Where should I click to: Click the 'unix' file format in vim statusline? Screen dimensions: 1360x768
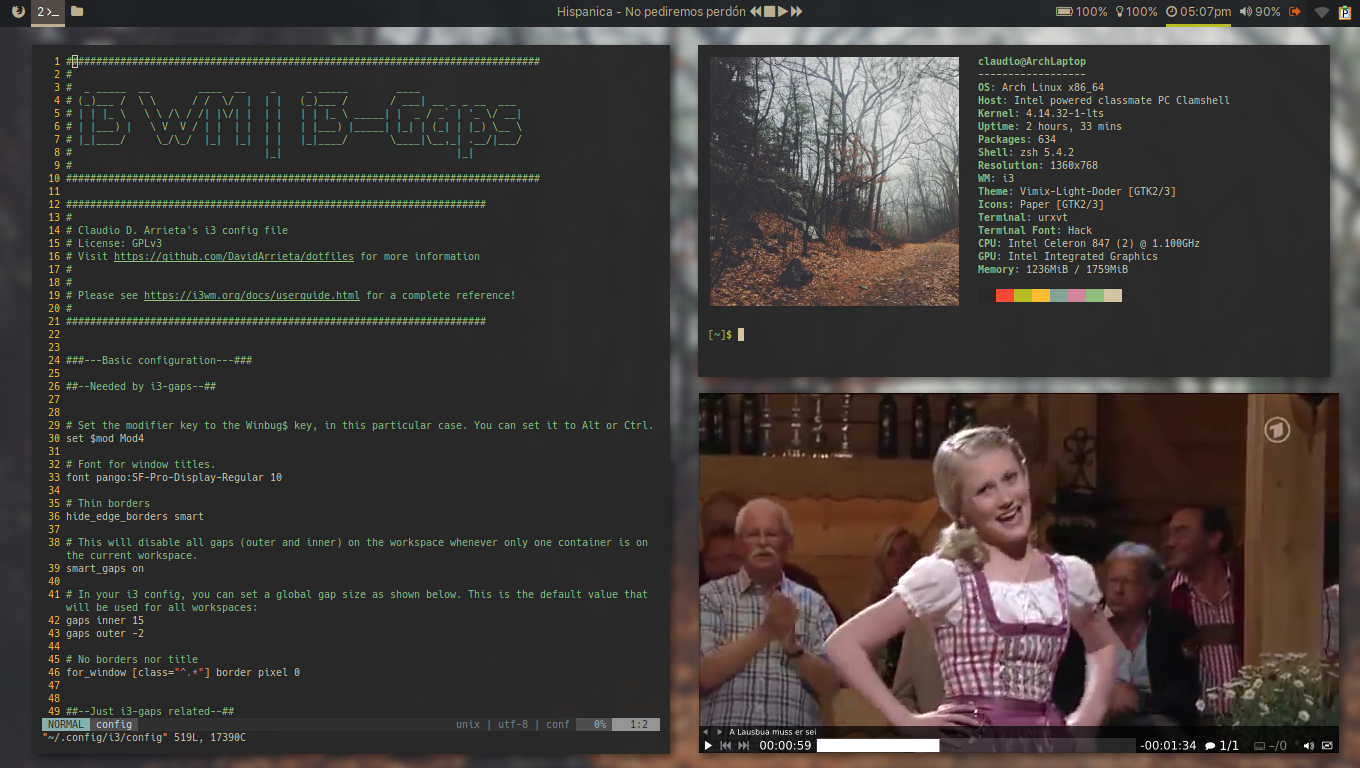click(468, 724)
